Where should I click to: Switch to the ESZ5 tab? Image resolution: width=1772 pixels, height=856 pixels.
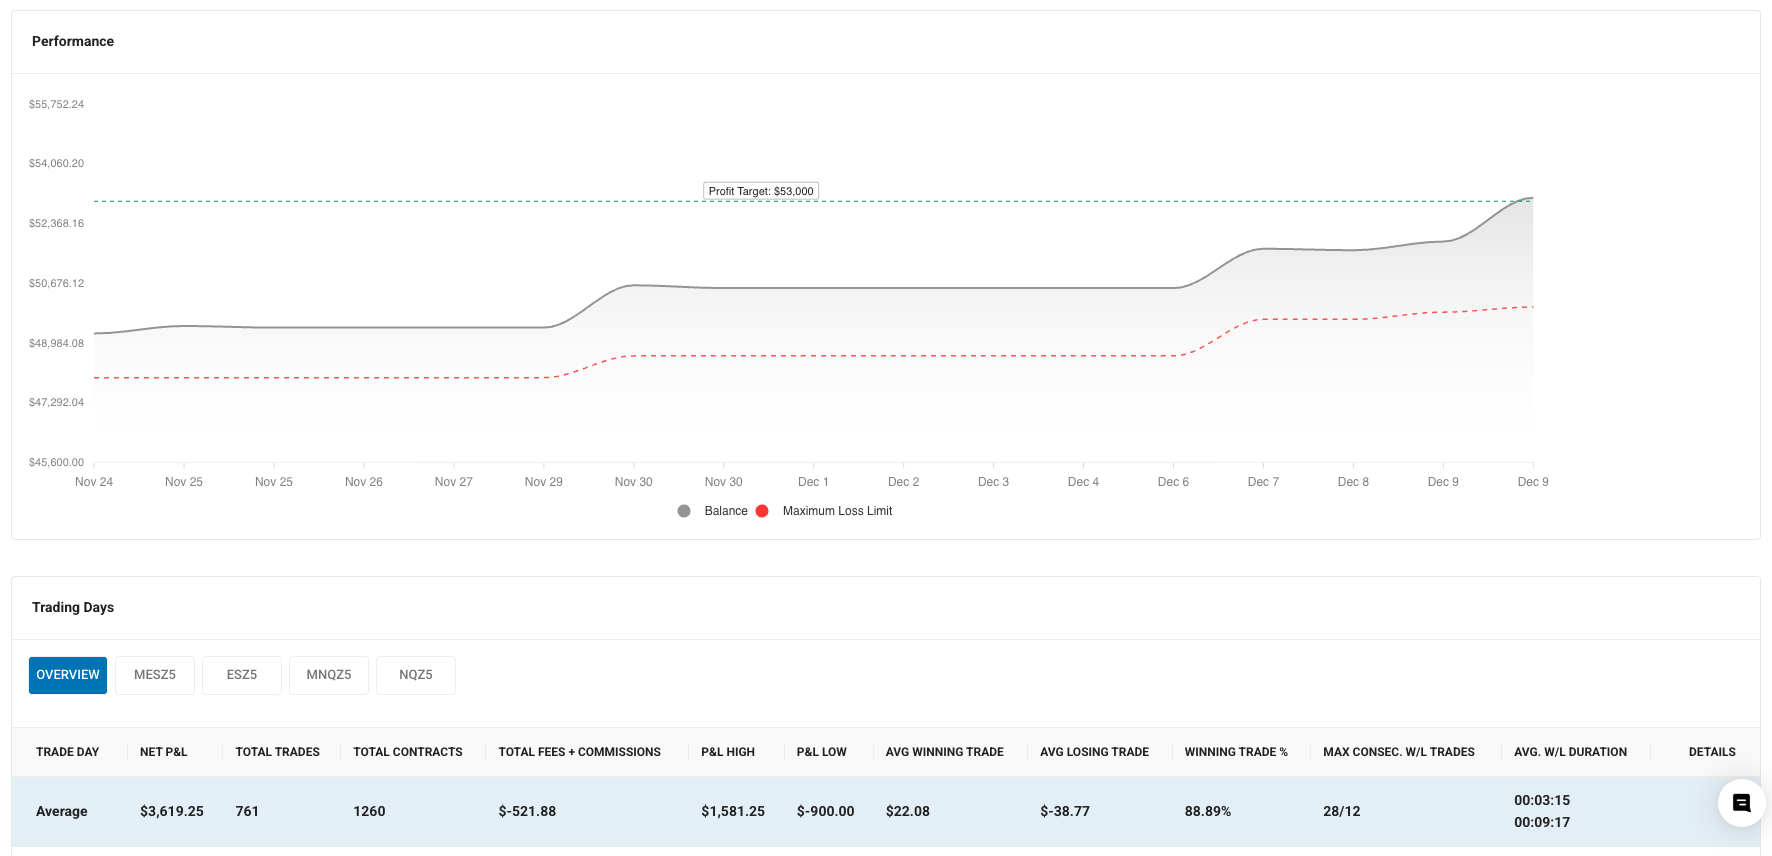coord(242,675)
